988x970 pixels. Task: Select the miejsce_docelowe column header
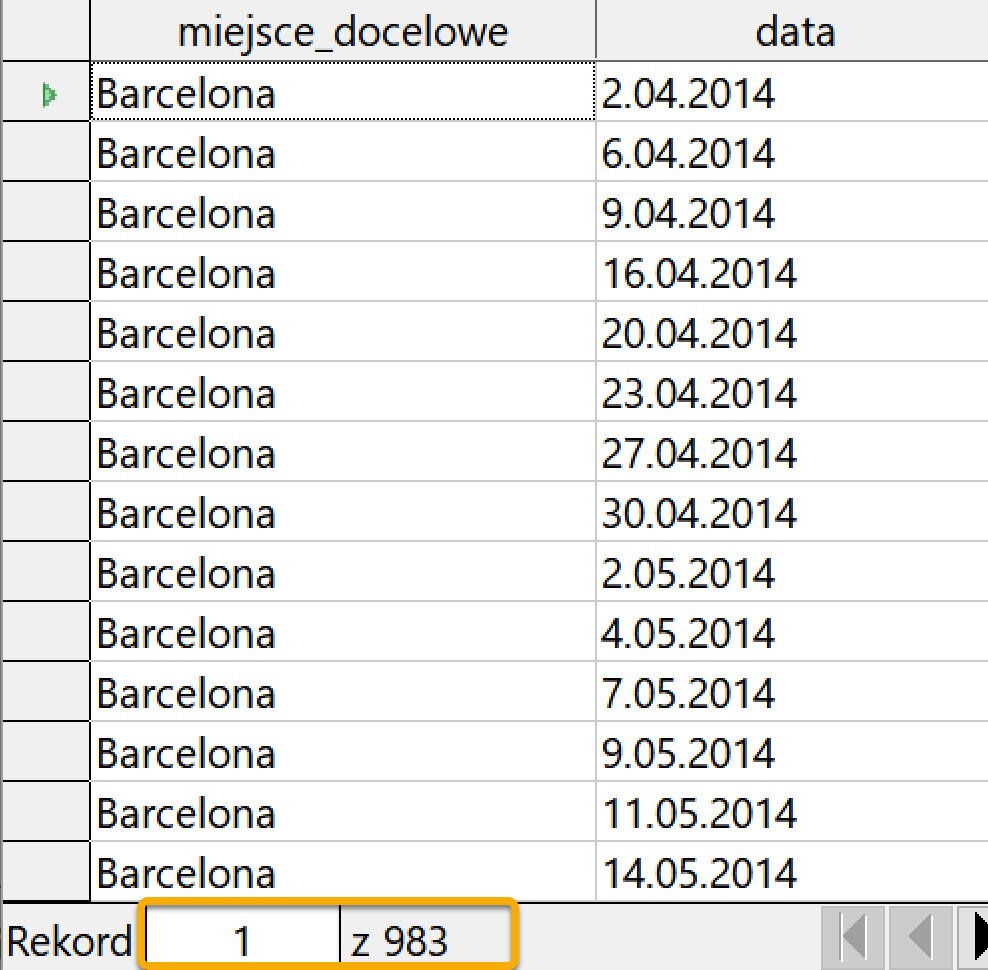tap(342, 33)
